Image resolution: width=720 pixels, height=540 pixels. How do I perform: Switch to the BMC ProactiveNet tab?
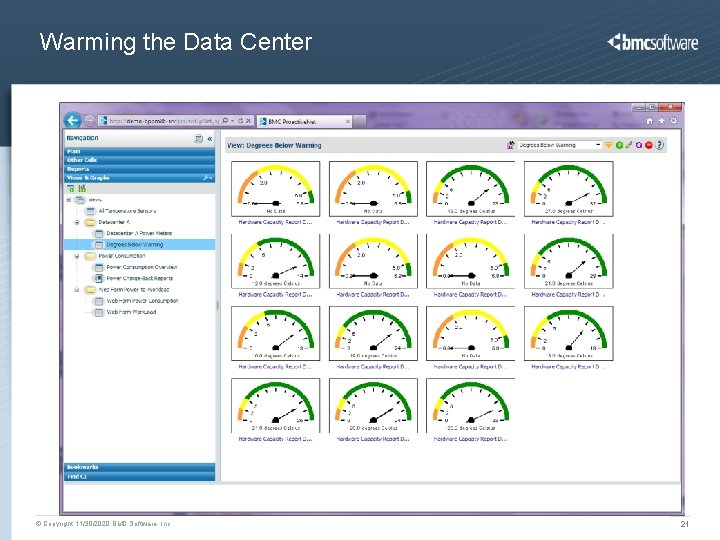pyautogui.click(x=305, y=121)
